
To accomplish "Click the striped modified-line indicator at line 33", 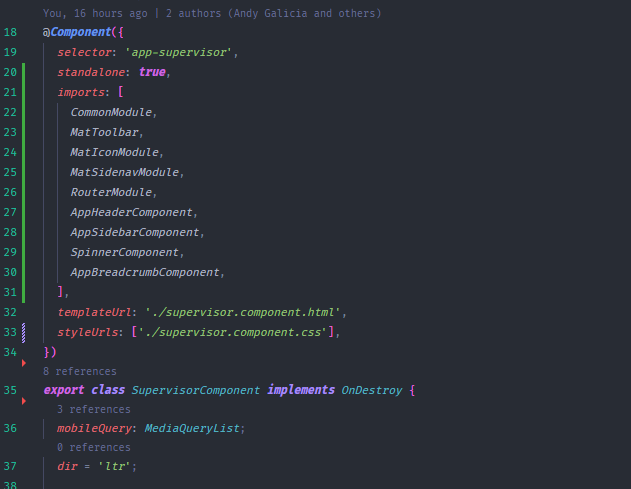I will (x=23, y=332).
